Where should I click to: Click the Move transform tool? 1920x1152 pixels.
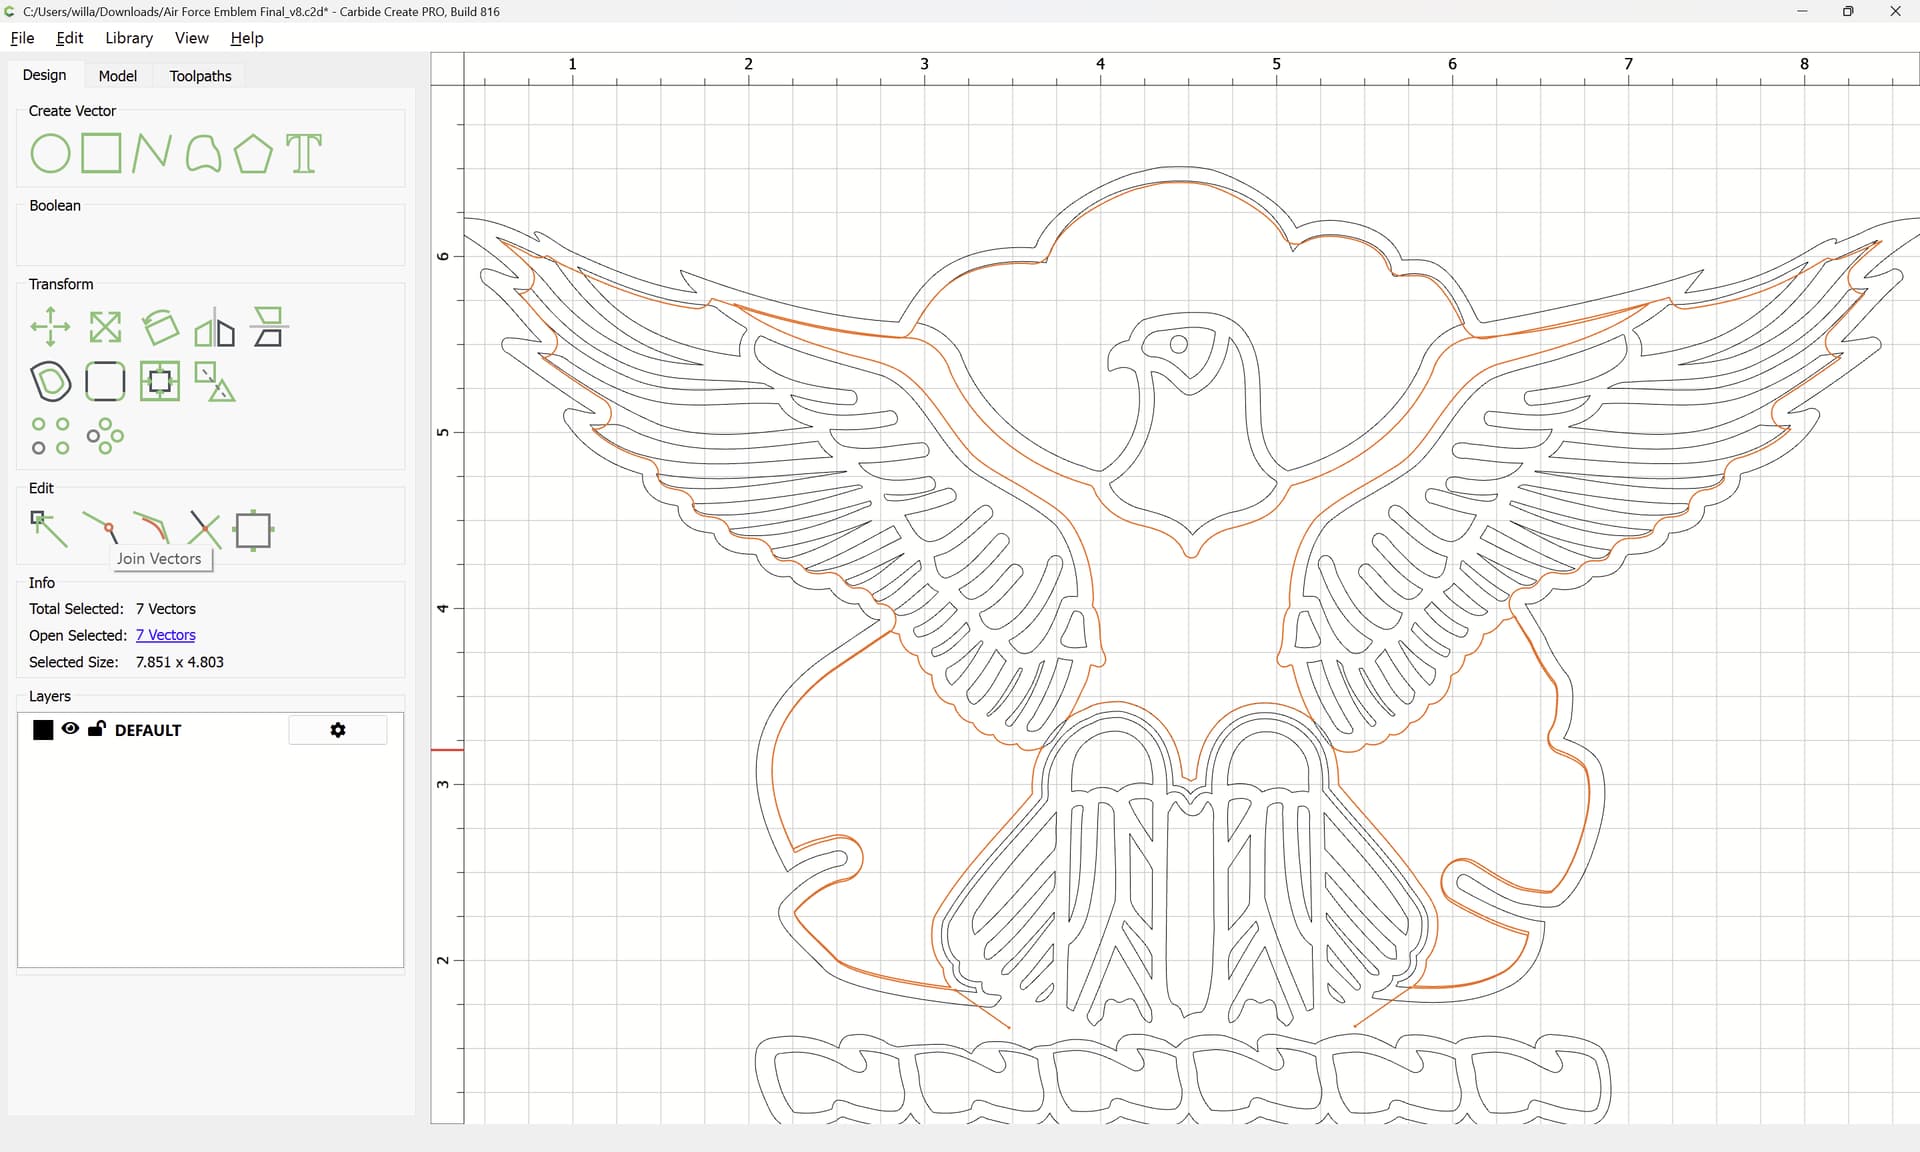coord(50,327)
